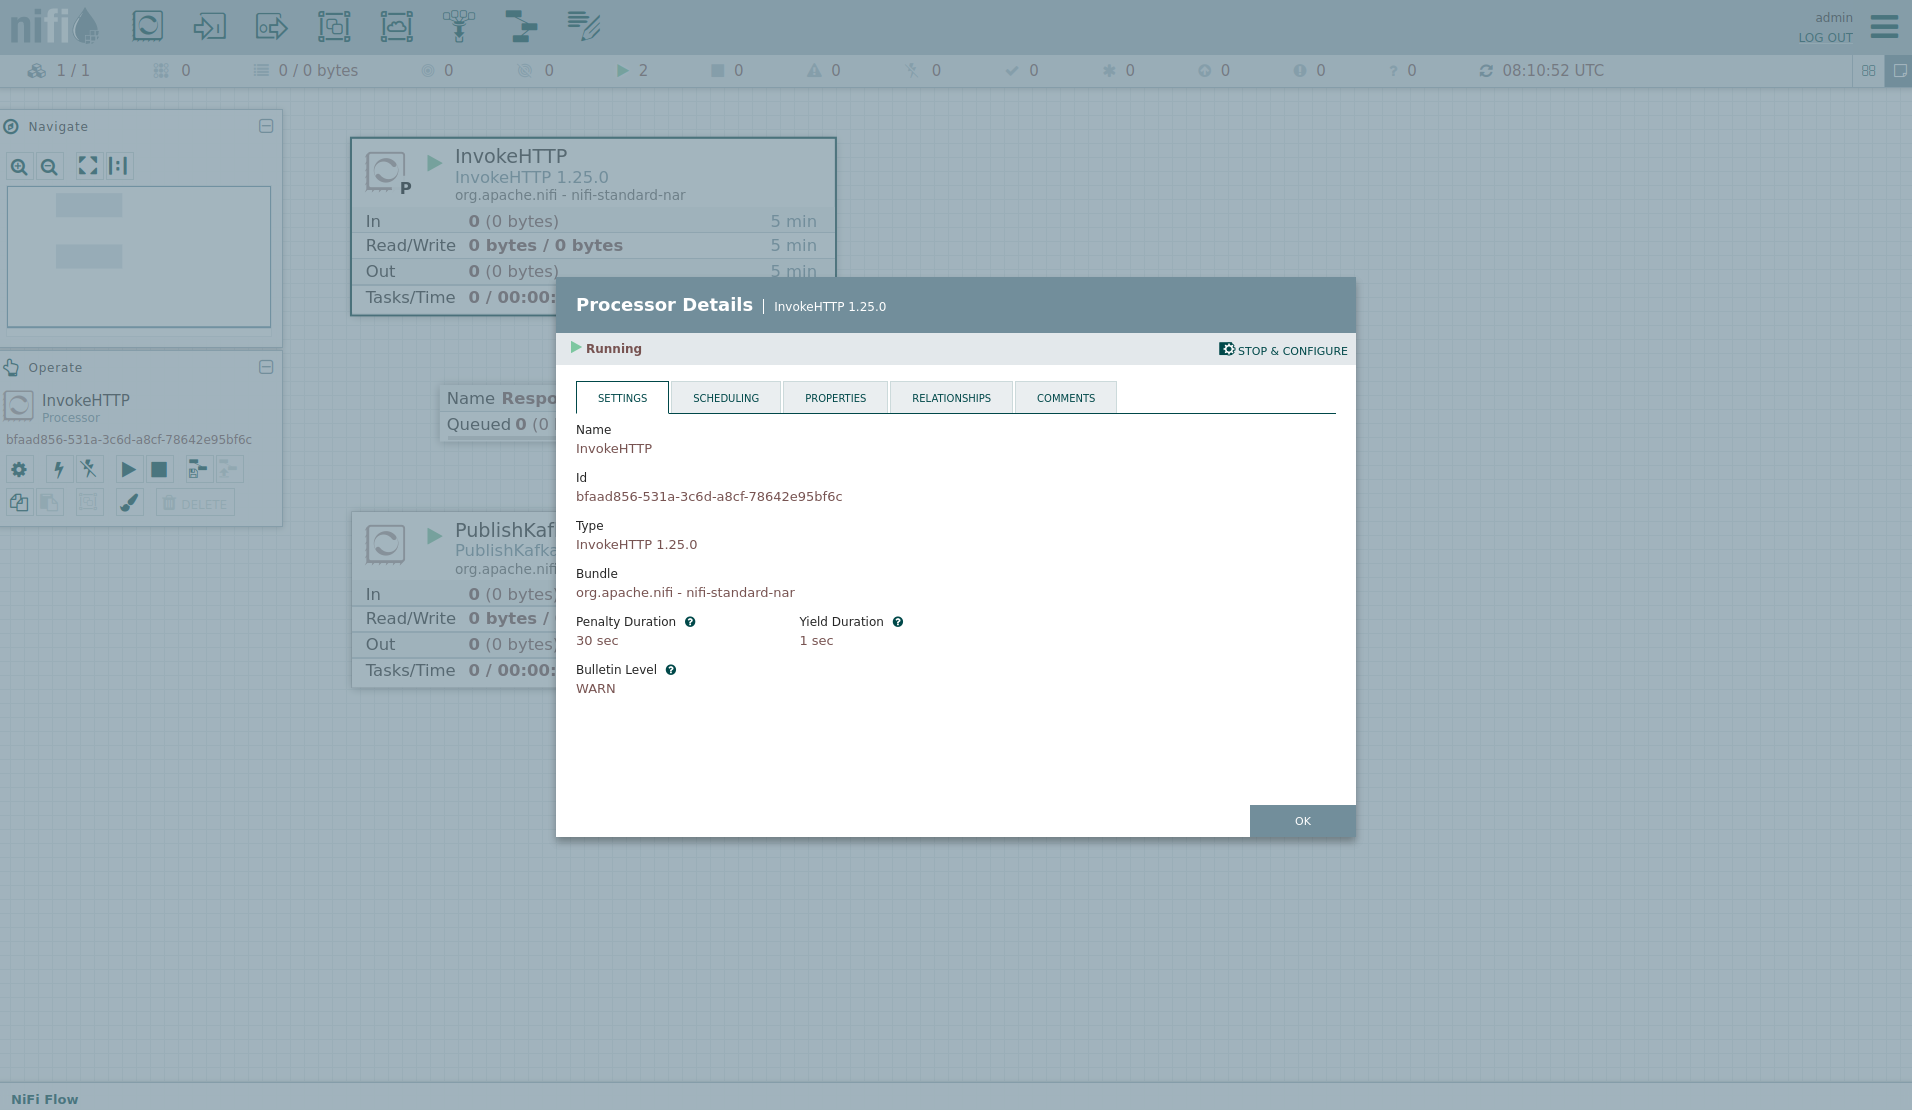Click the birdseye navigation minimap
The width and height of the screenshot is (1912, 1110).
click(x=139, y=256)
